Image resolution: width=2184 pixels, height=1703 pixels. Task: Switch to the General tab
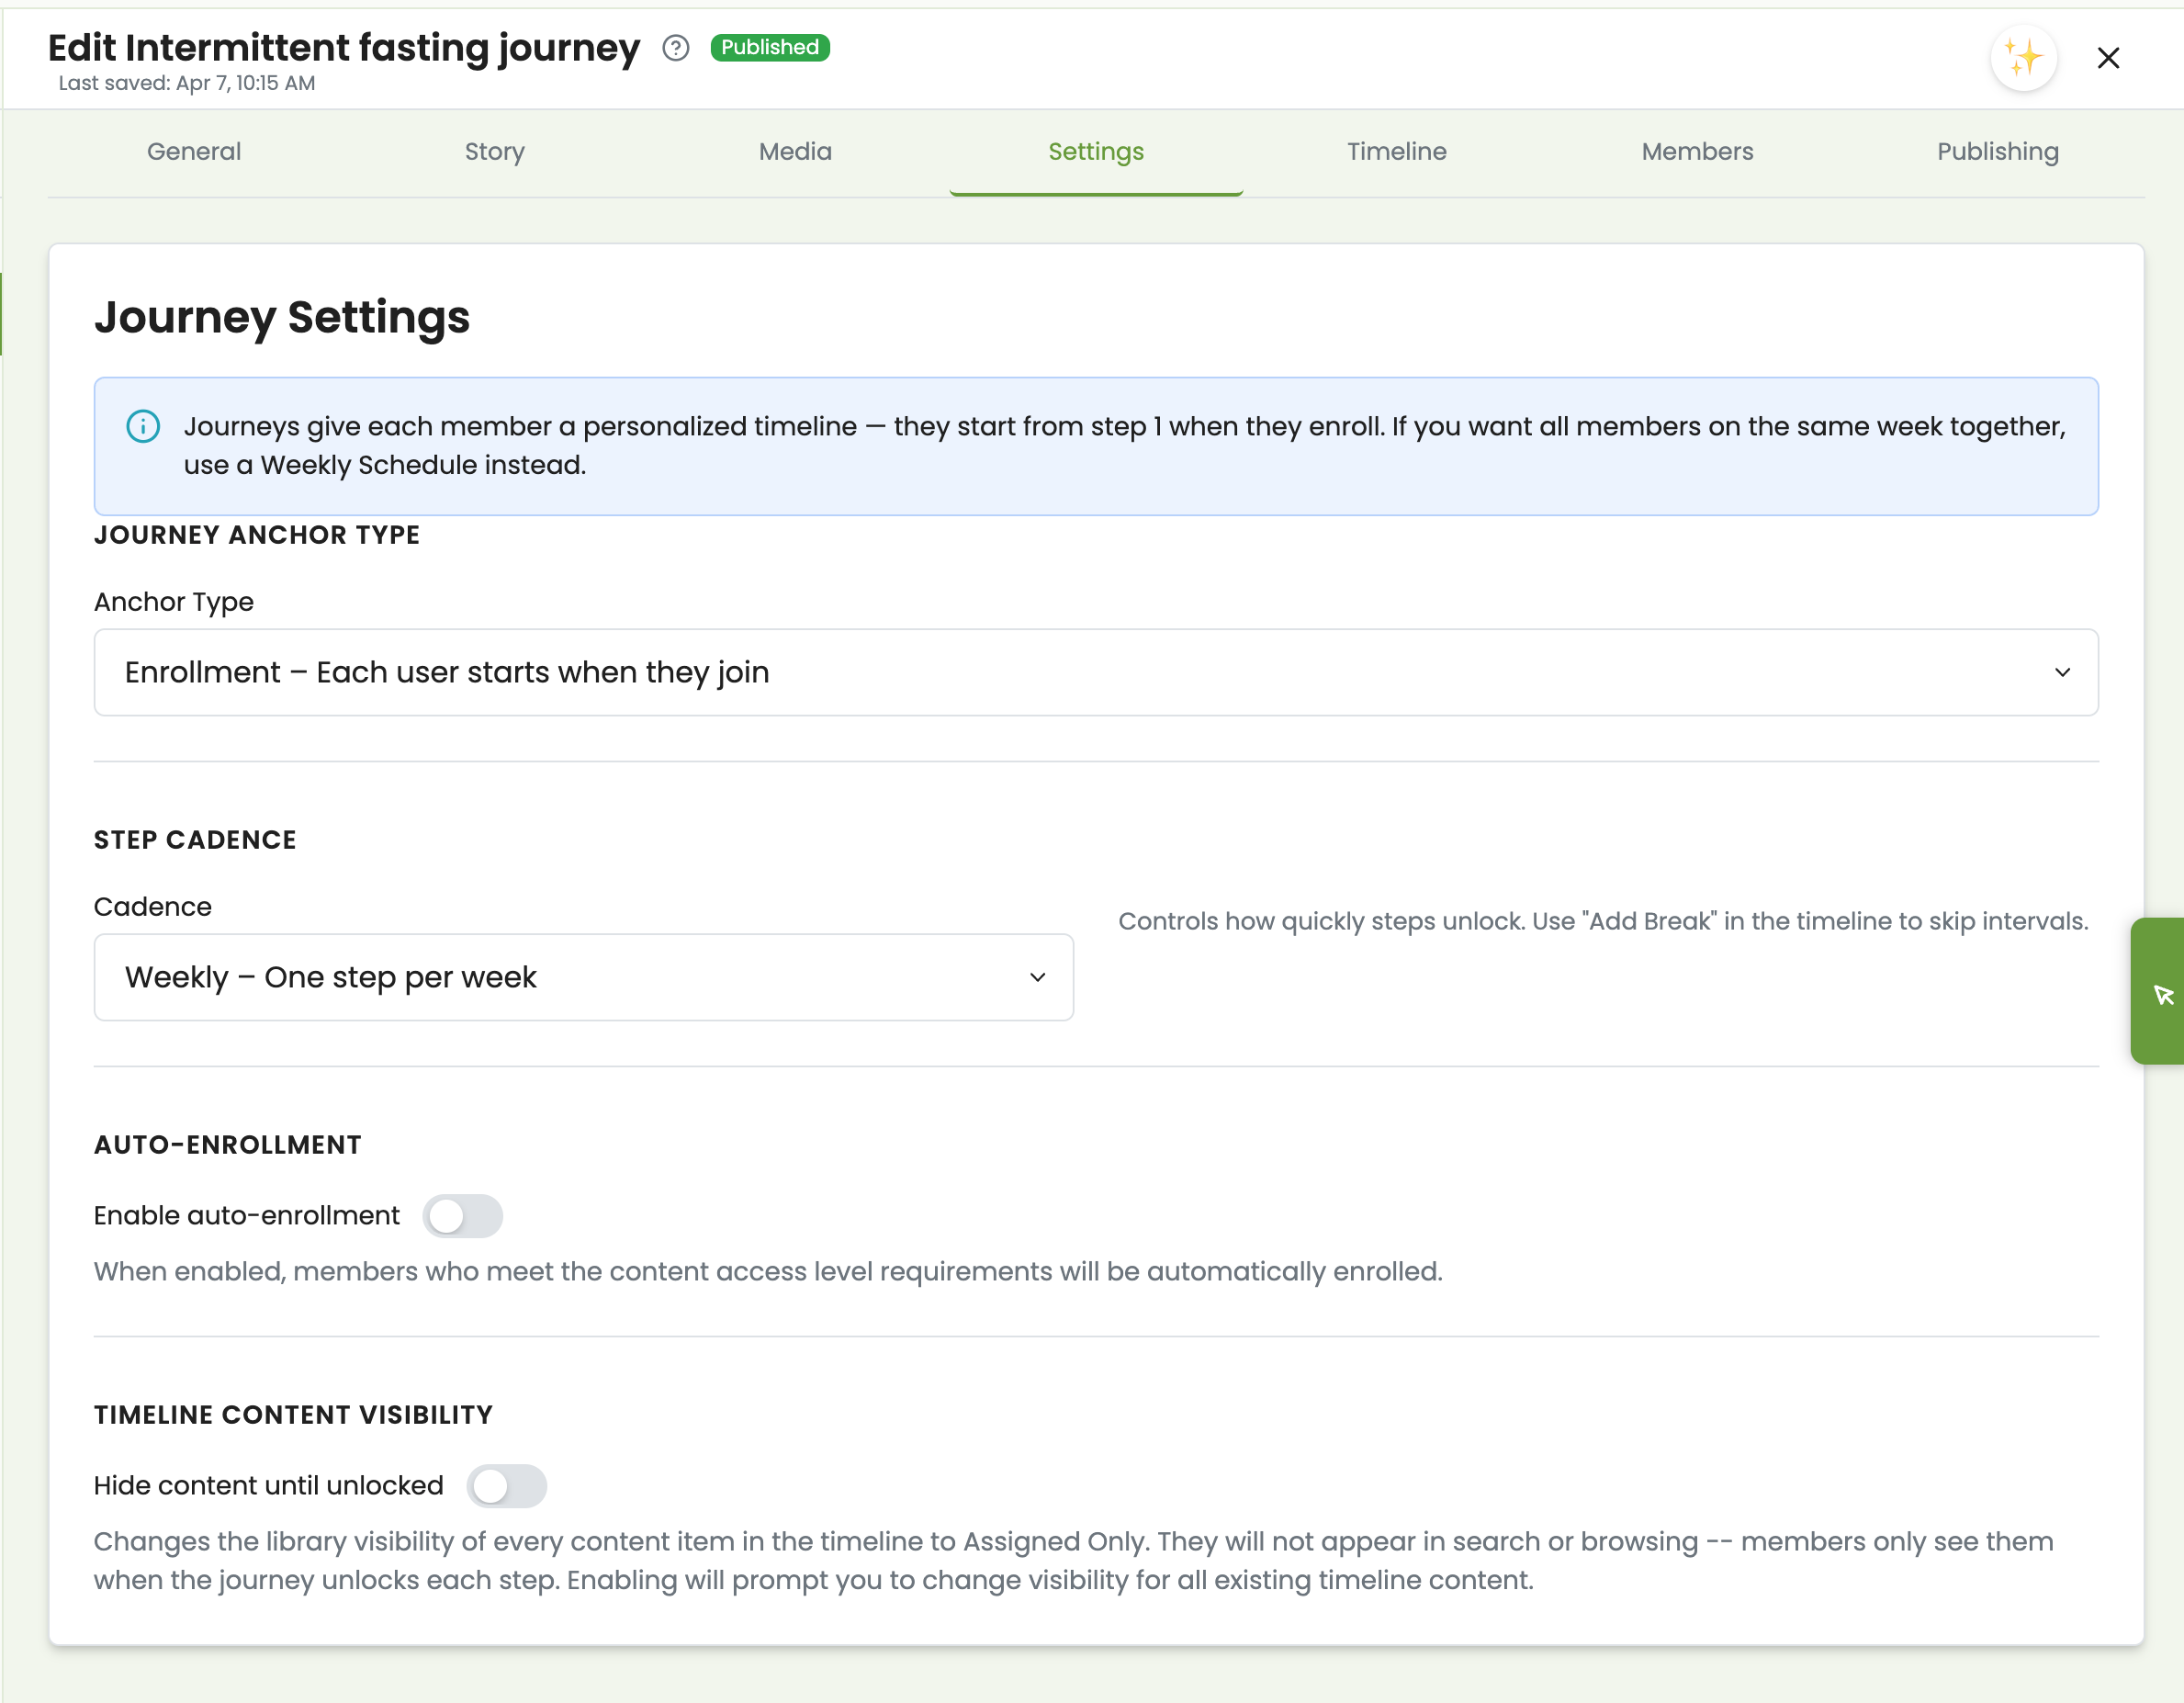click(x=194, y=152)
